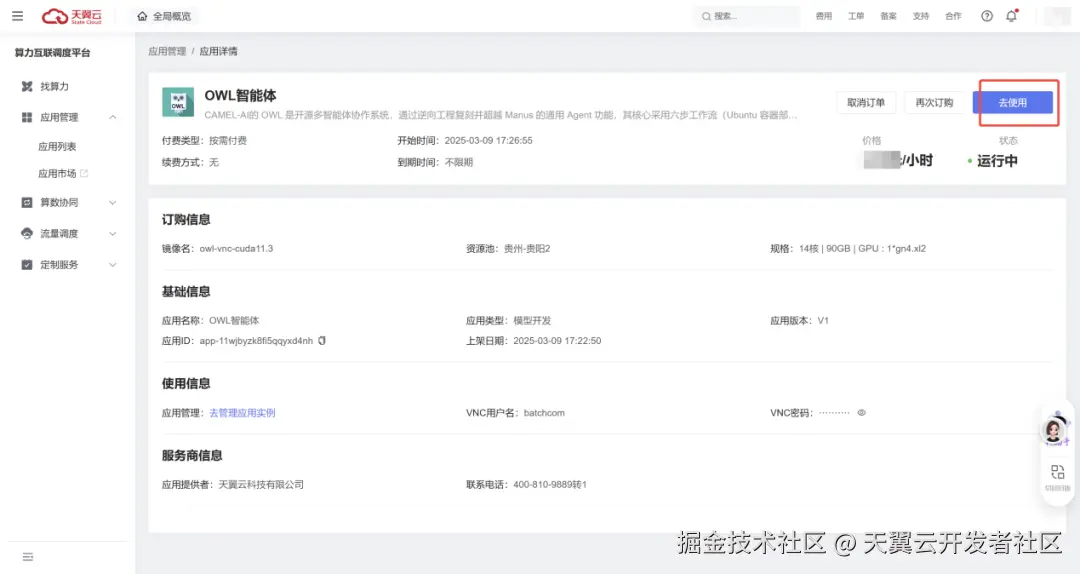This screenshot has width=1080, height=574.
Task: Open the user avatar at top right
Action: click(x=1057, y=16)
